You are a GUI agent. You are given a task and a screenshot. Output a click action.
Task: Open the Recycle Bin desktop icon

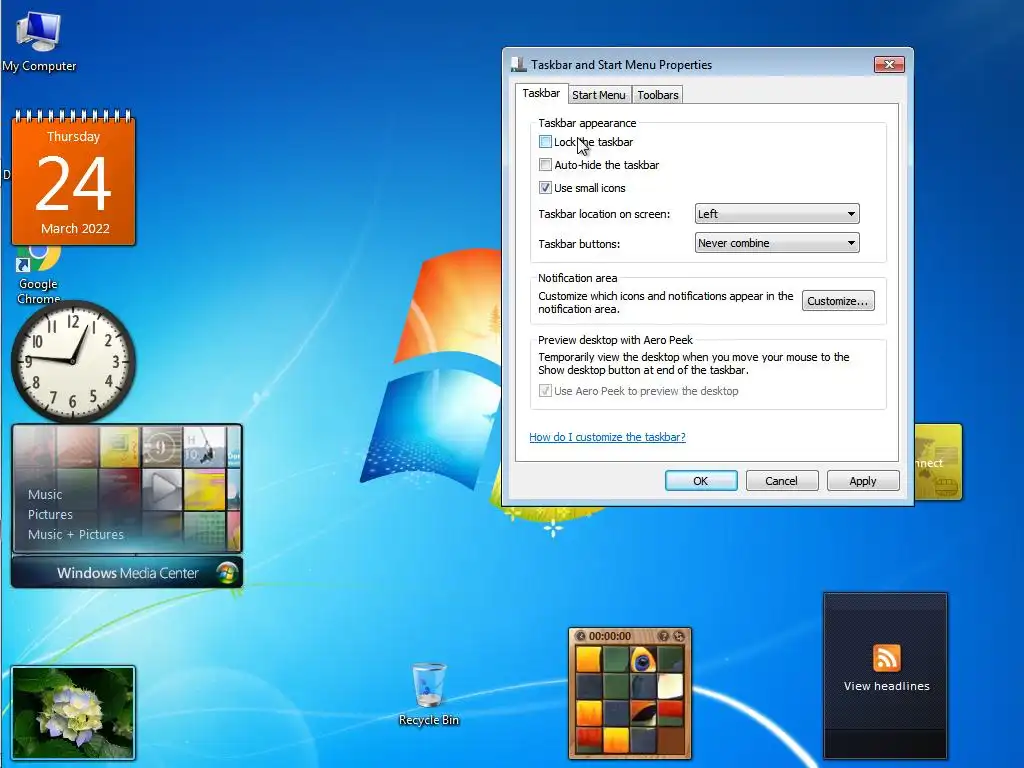429,694
